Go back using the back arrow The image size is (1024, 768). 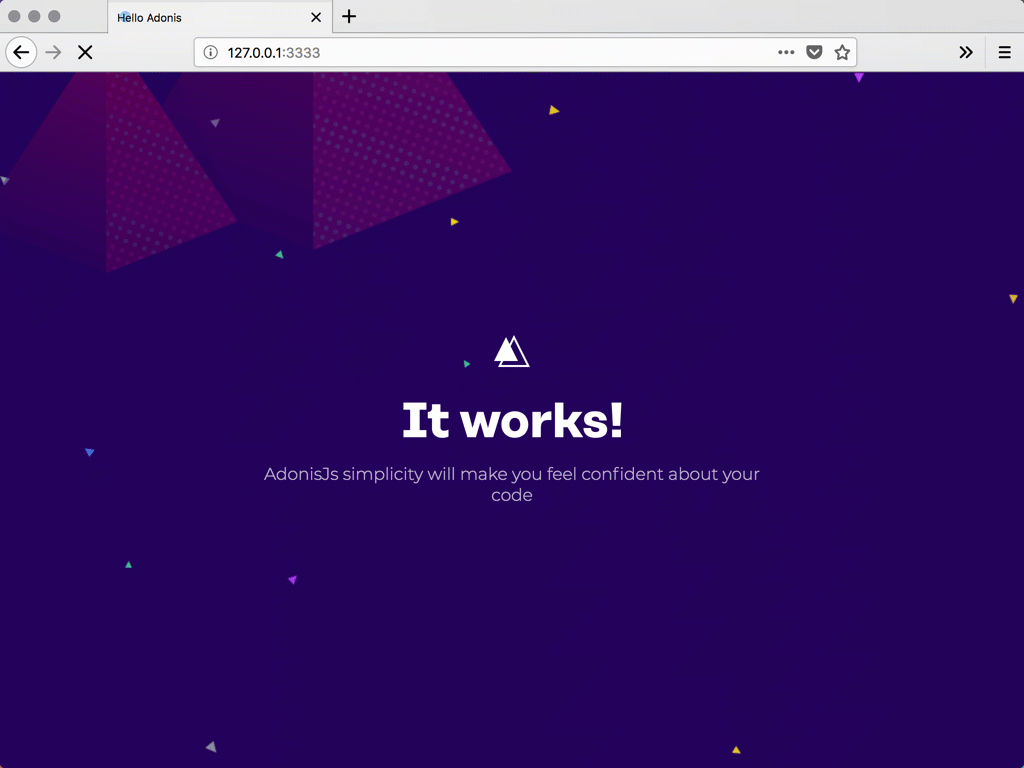tap(21, 52)
